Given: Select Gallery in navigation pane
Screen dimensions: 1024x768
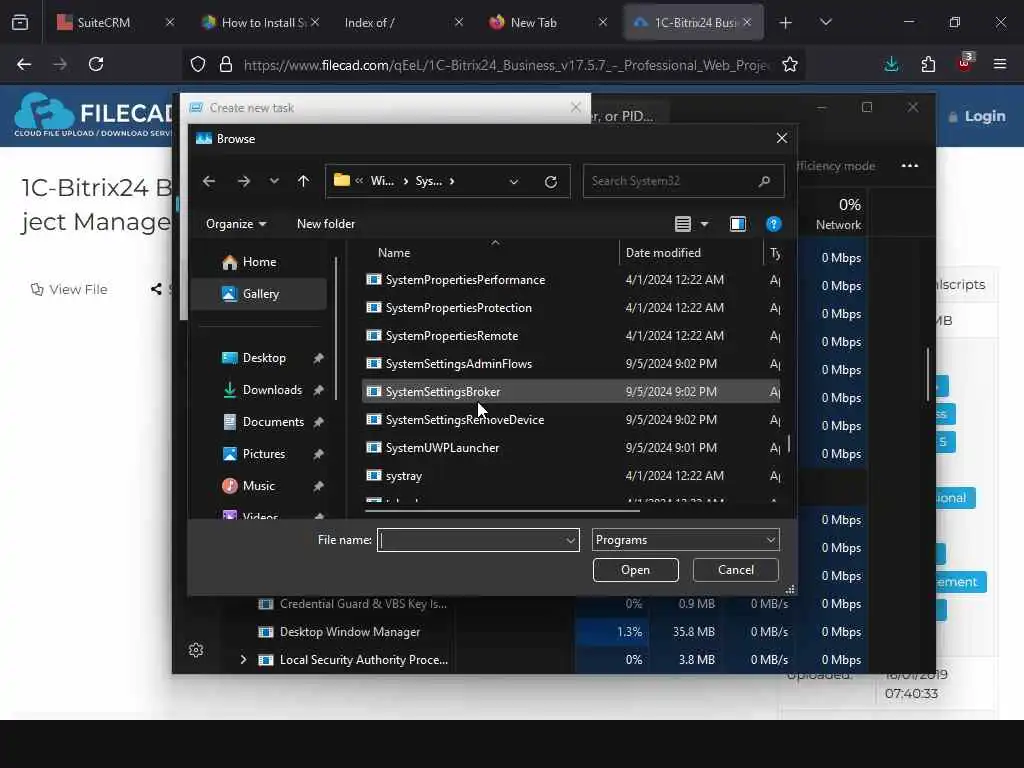Looking at the screenshot, I should click(x=259, y=294).
